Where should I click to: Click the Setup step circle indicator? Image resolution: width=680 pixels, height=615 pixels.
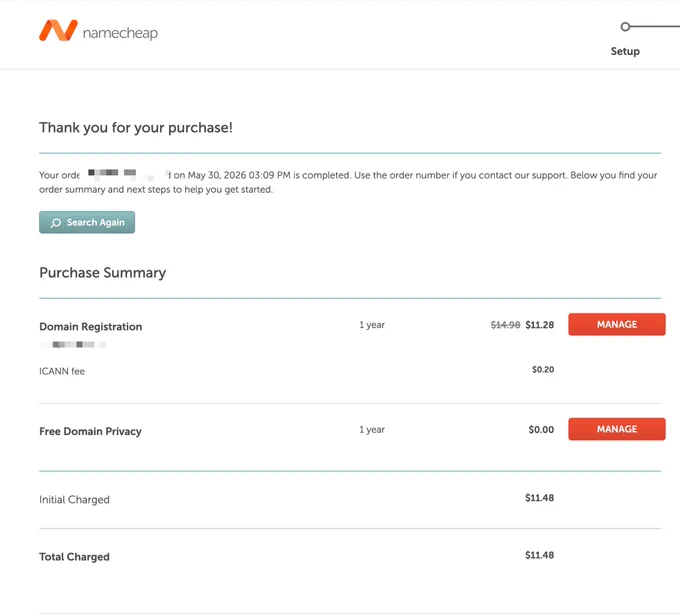coord(625,26)
